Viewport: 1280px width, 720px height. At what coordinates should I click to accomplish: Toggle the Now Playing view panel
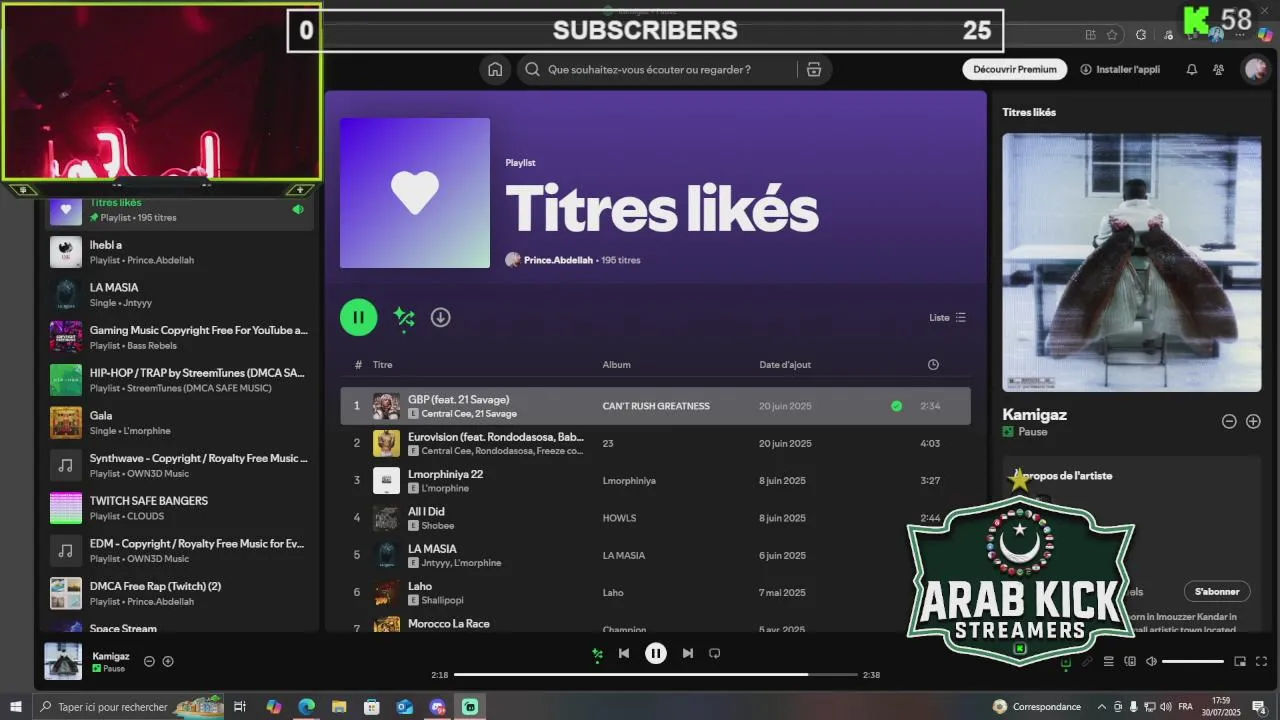coord(1065,661)
